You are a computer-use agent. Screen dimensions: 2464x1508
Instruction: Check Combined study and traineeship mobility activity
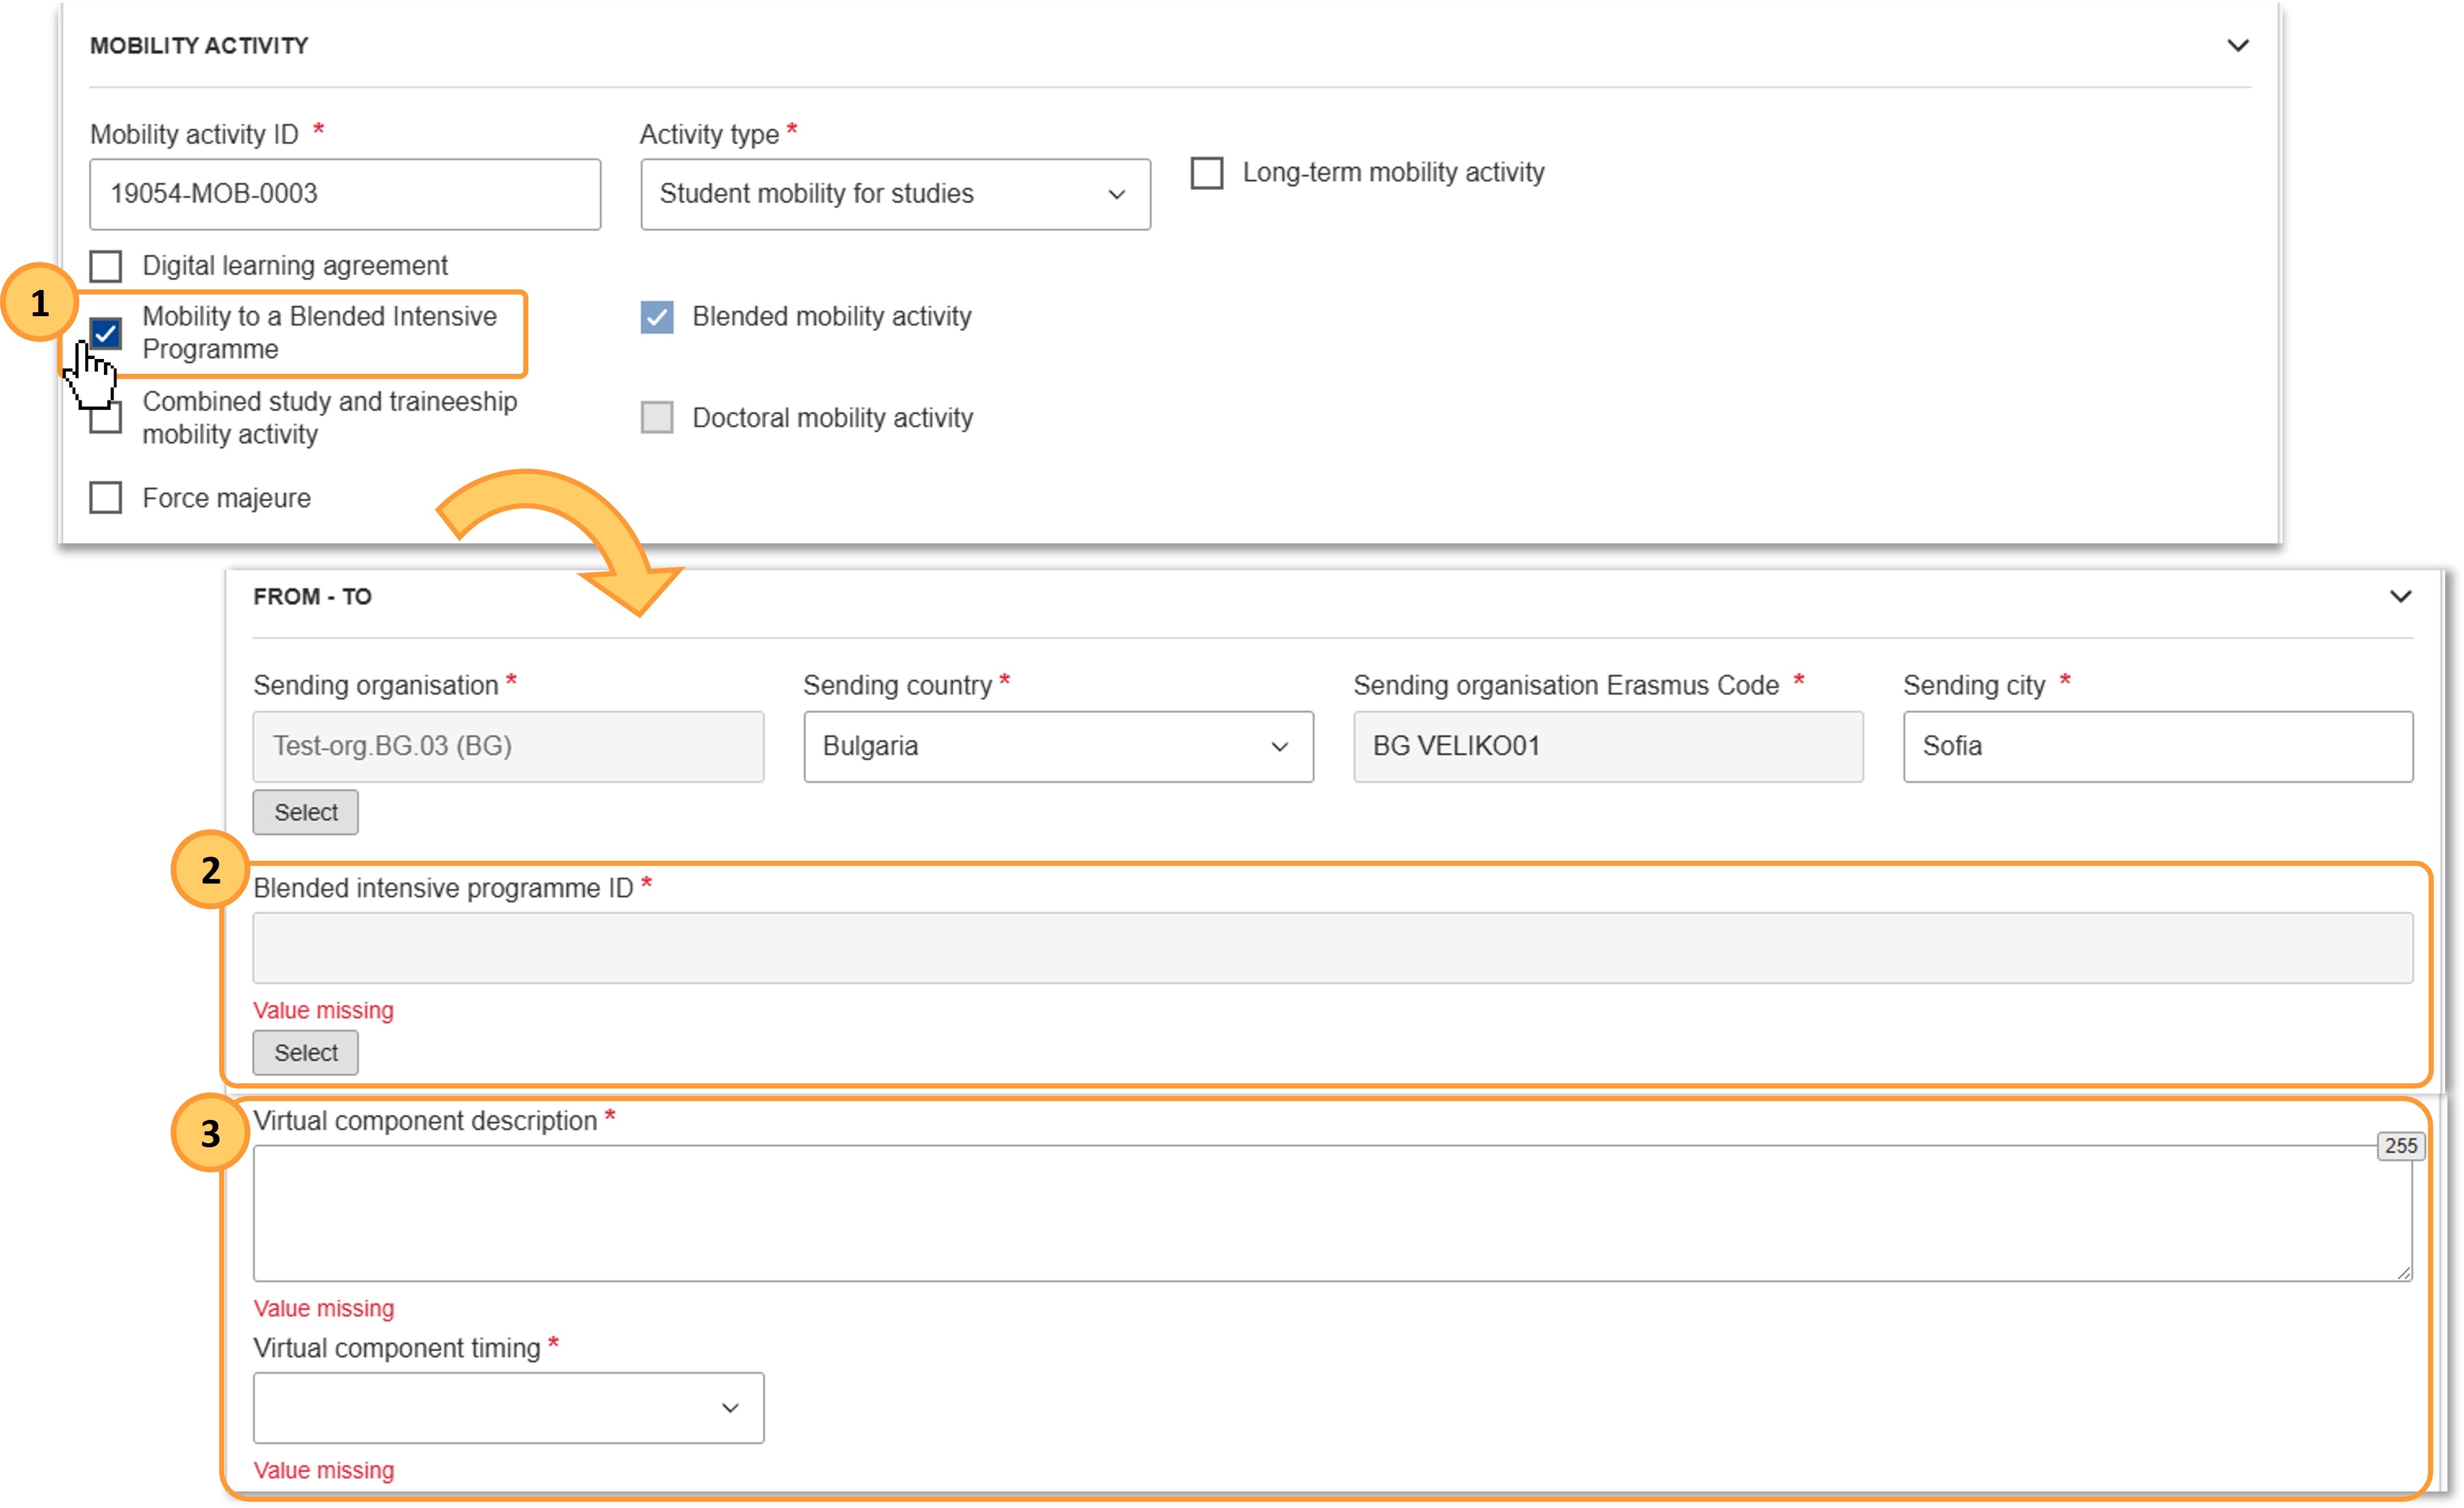106,418
